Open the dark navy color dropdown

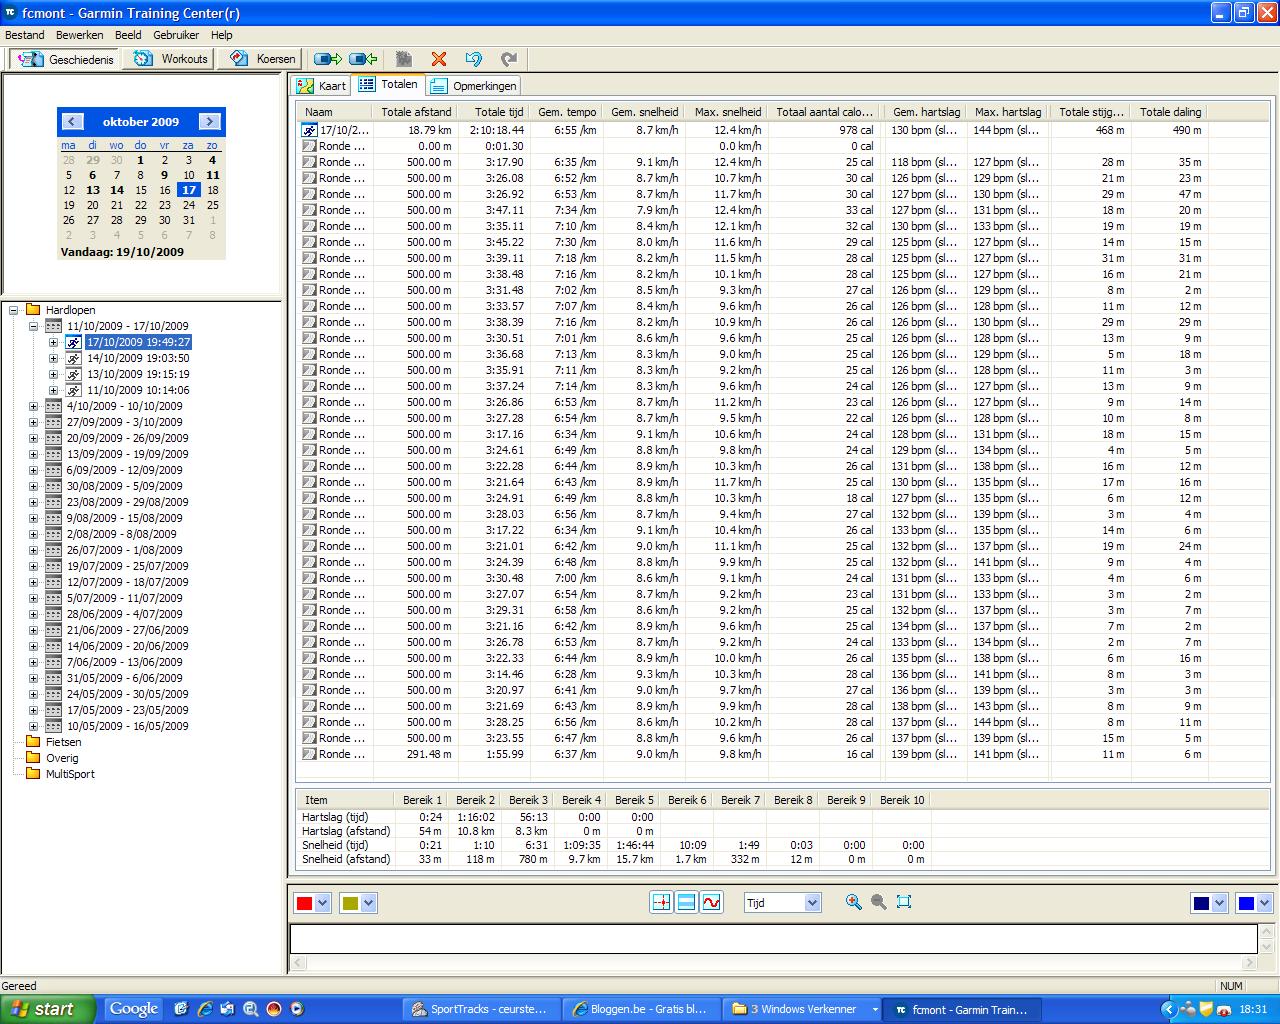[1219, 903]
